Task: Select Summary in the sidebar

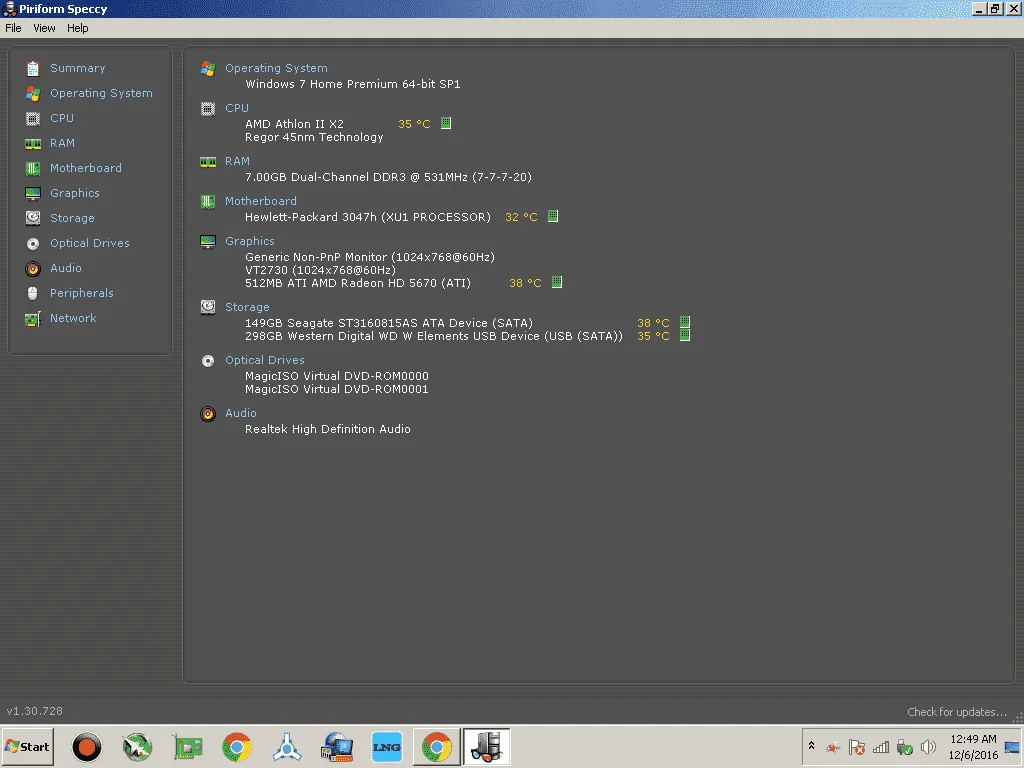Action: (77, 68)
